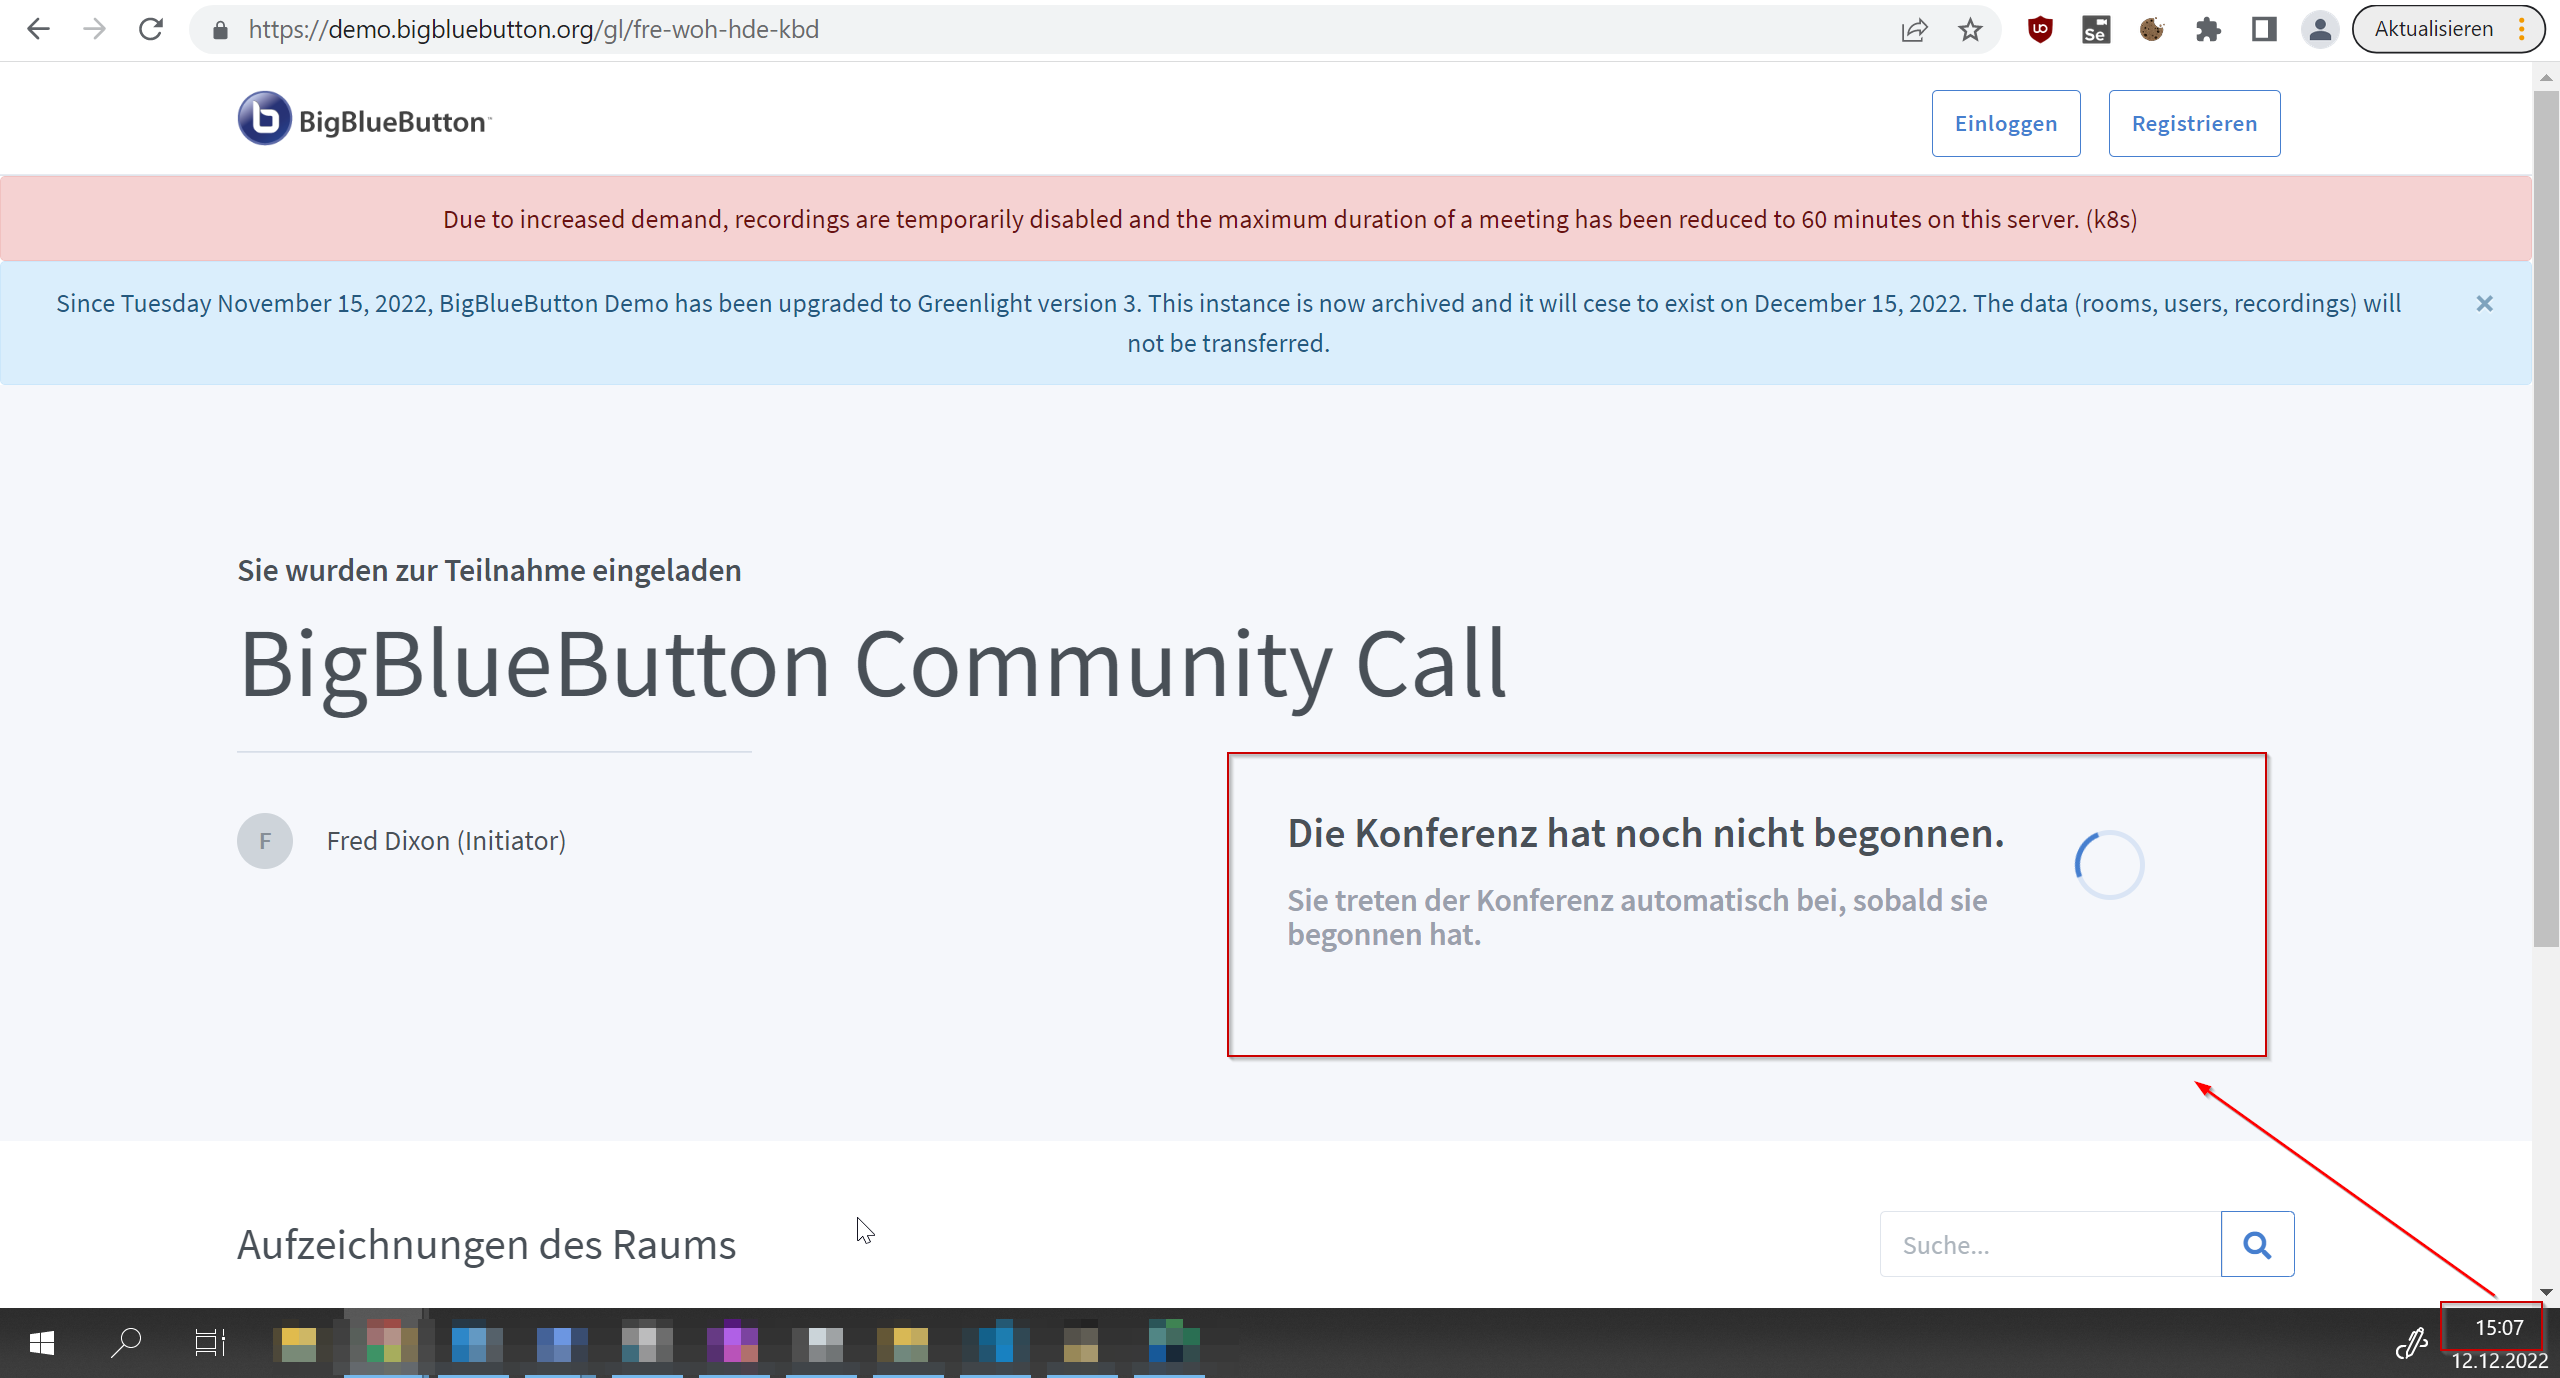Viewport: 2560px width, 1378px height.
Task: Open the cookie manager extension
Action: pyautogui.click(x=2152, y=29)
